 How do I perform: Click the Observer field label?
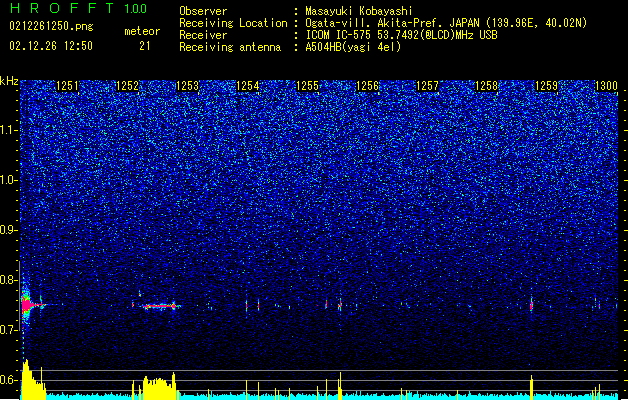pos(203,11)
